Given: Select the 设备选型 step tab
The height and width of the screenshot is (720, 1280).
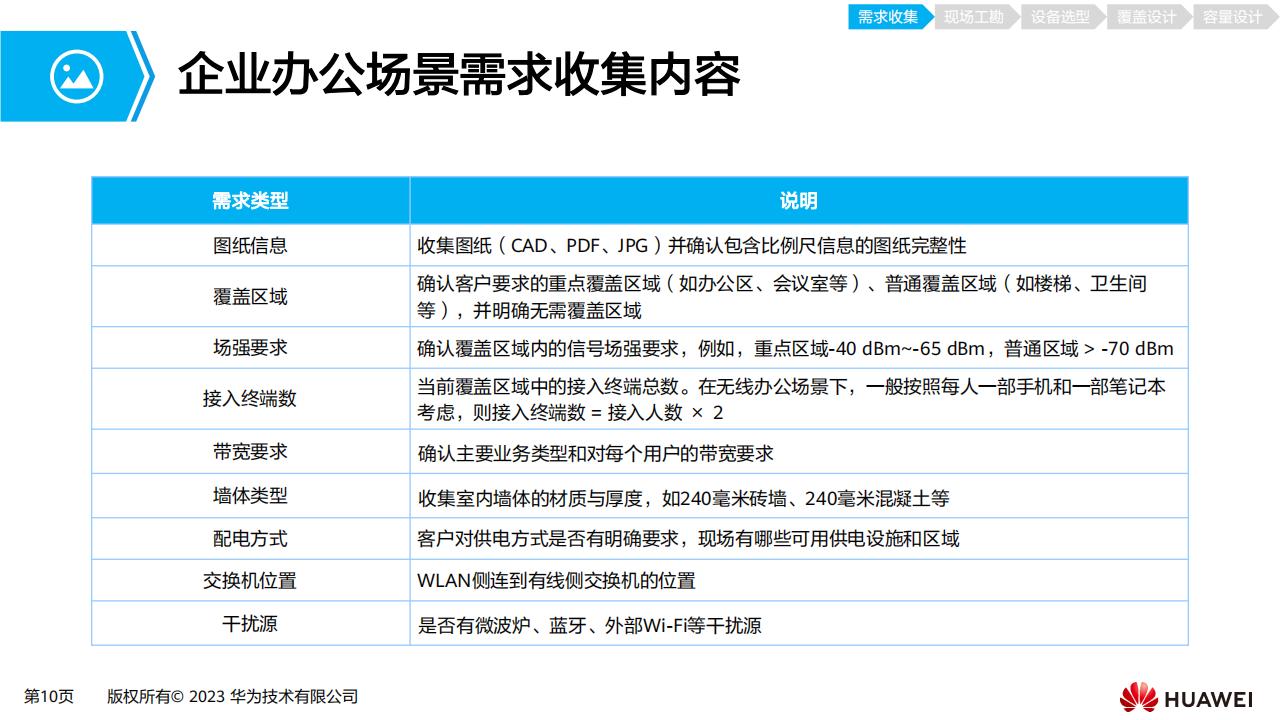Looking at the screenshot, I should click(x=1061, y=17).
